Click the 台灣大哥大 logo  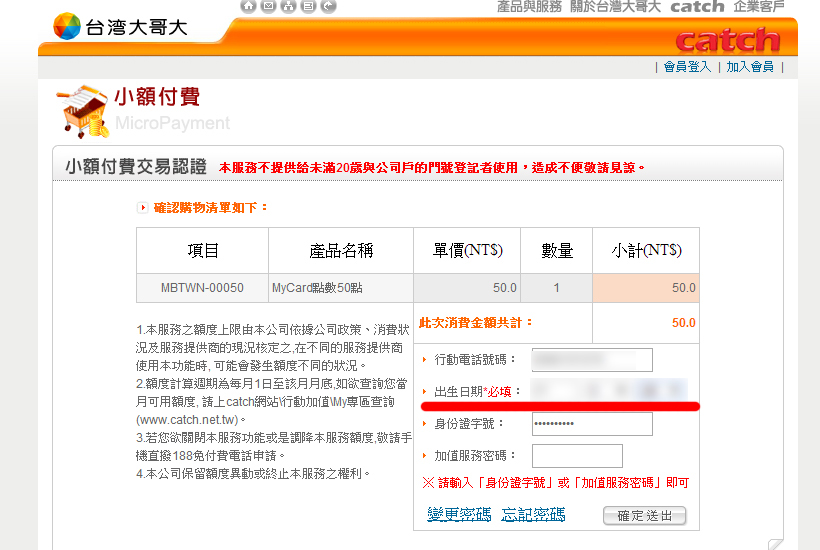click(120, 26)
